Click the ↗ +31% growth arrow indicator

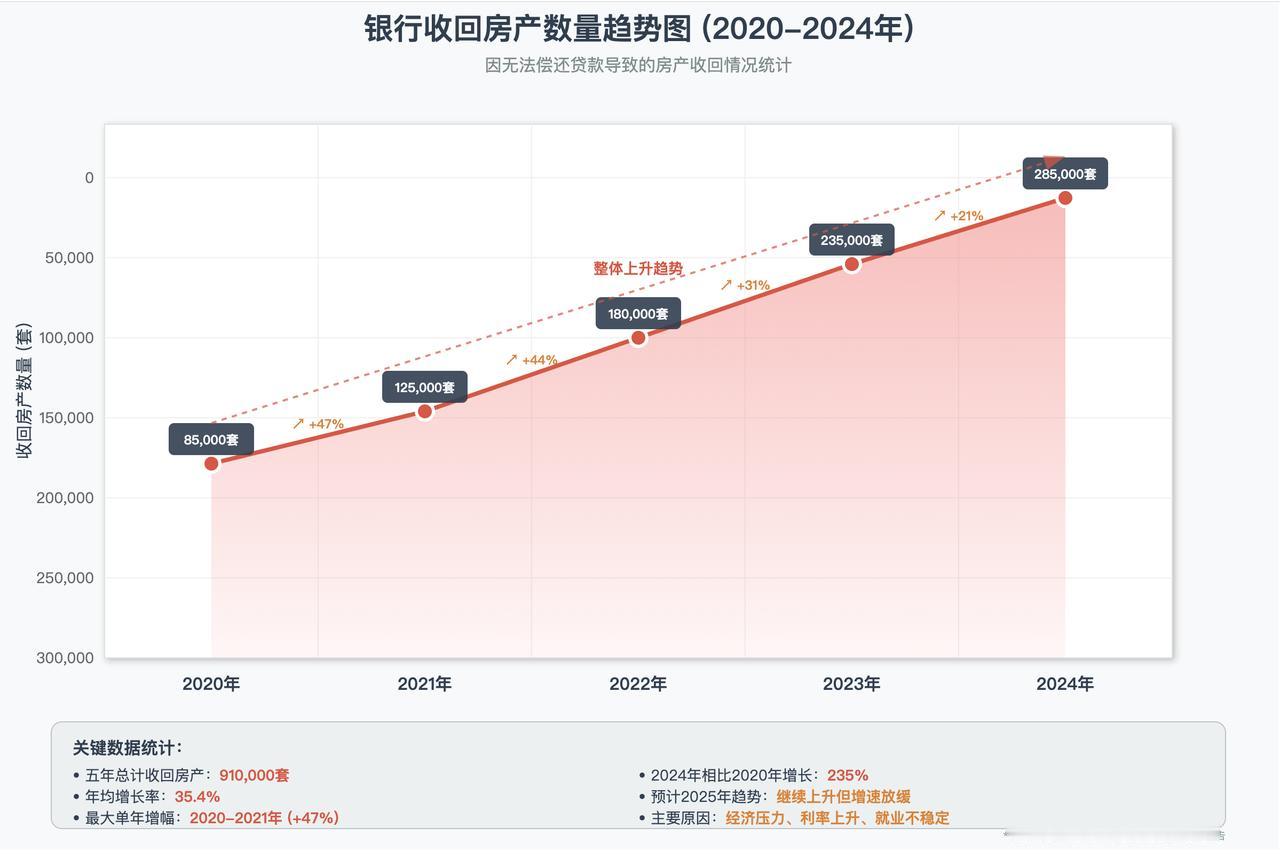(745, 285)
